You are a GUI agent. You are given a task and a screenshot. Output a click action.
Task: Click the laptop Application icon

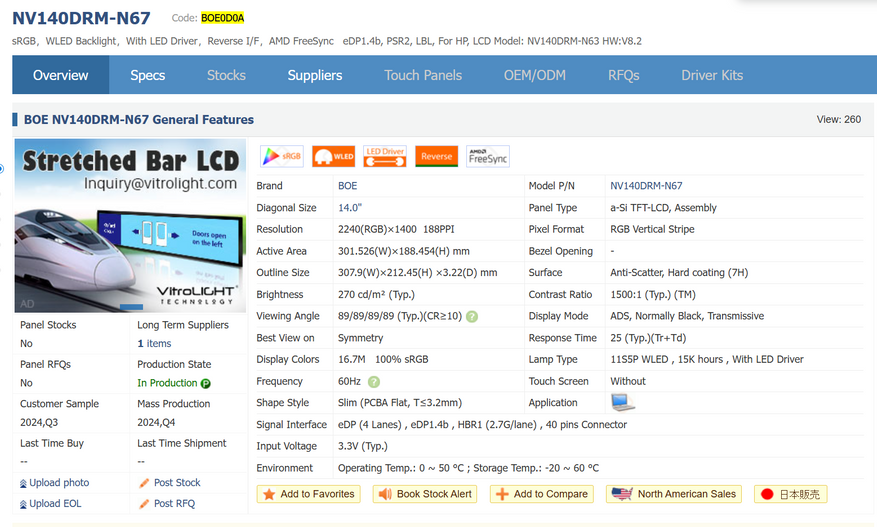point(623,402)
